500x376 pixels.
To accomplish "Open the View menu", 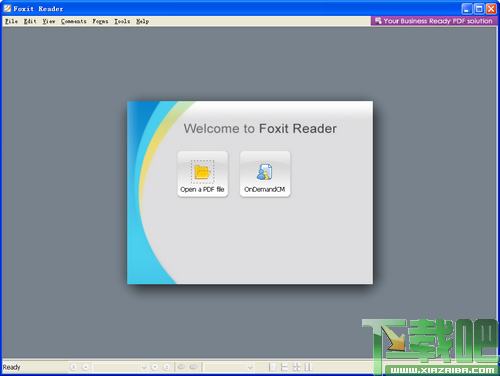I will tap(49, 21).
